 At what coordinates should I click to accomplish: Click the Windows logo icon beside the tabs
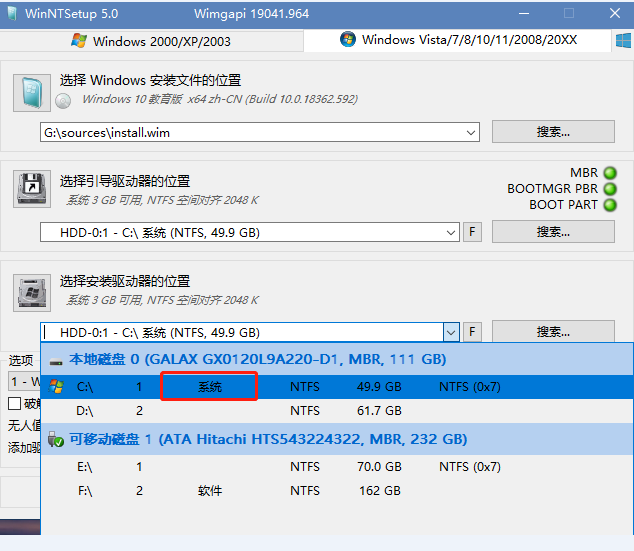(623, 41)
